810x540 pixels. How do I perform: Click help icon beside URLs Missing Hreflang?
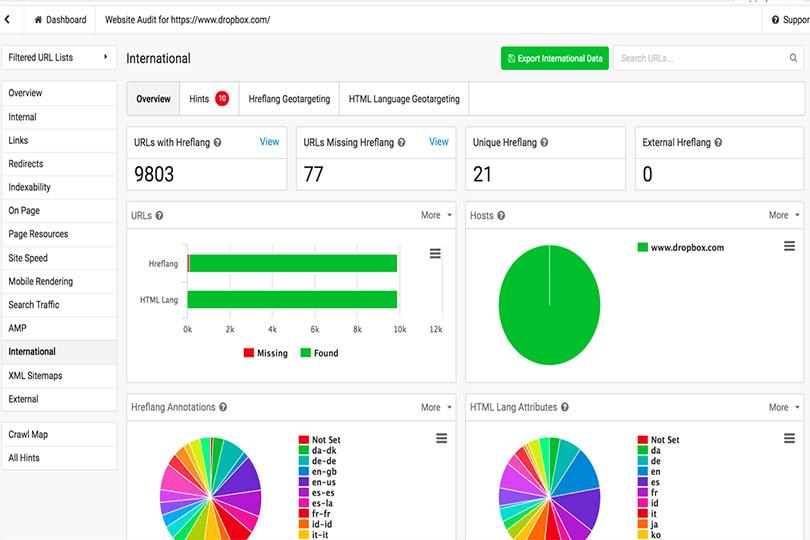(x=401, y=142)
